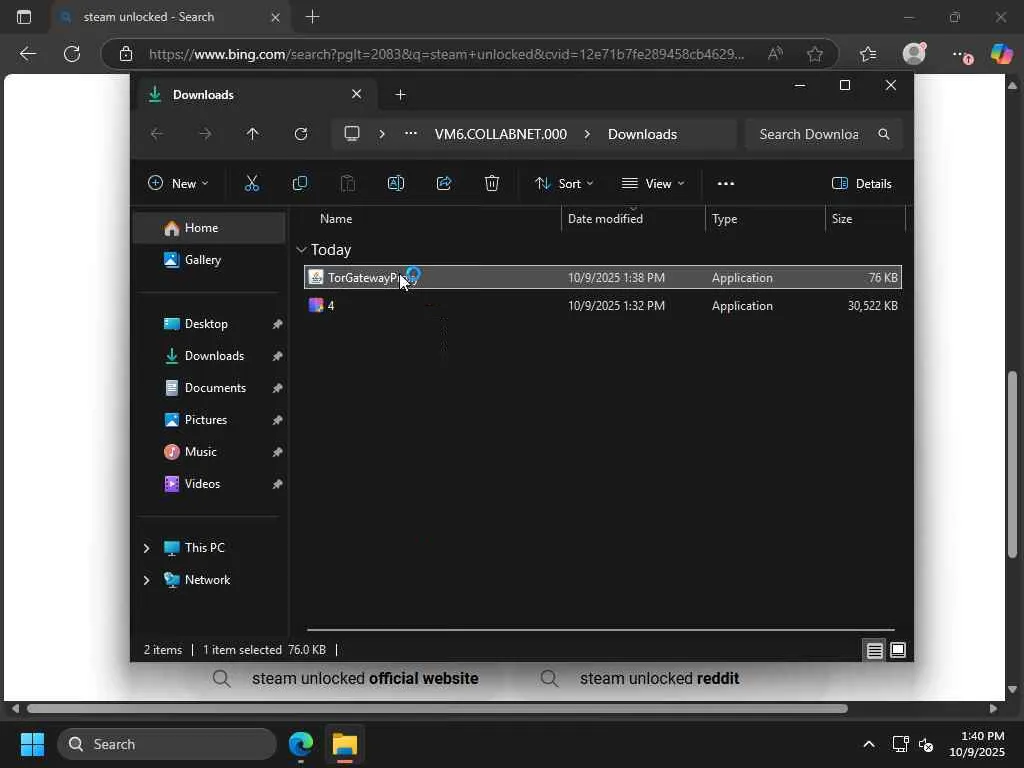Open a new Edge browser tab

coord(313,17)
